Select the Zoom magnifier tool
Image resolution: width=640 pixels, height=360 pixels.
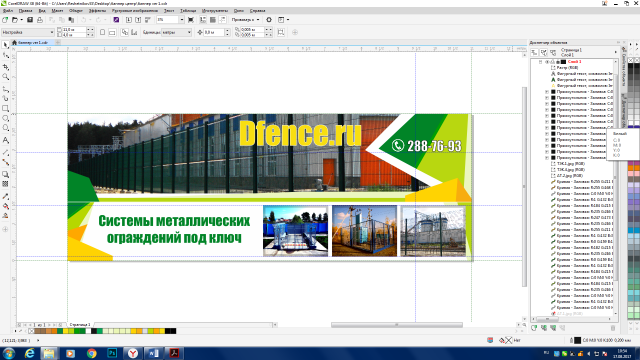tap(5, 77)
